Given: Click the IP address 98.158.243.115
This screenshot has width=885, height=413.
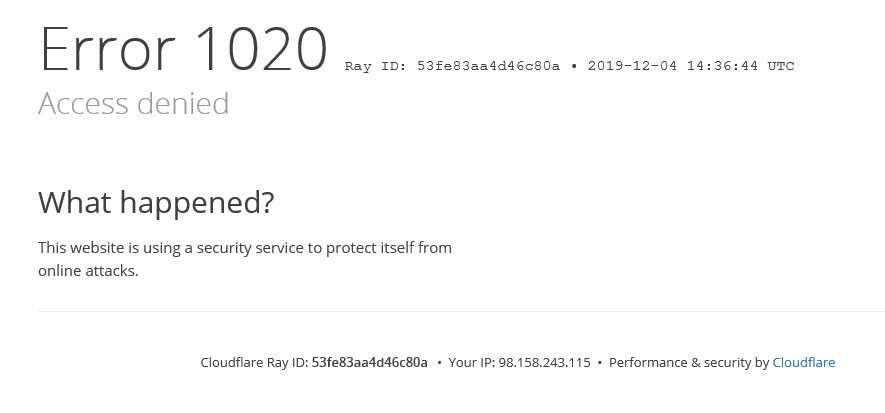Looking at the screenshot, I should (x=544, y=362).
